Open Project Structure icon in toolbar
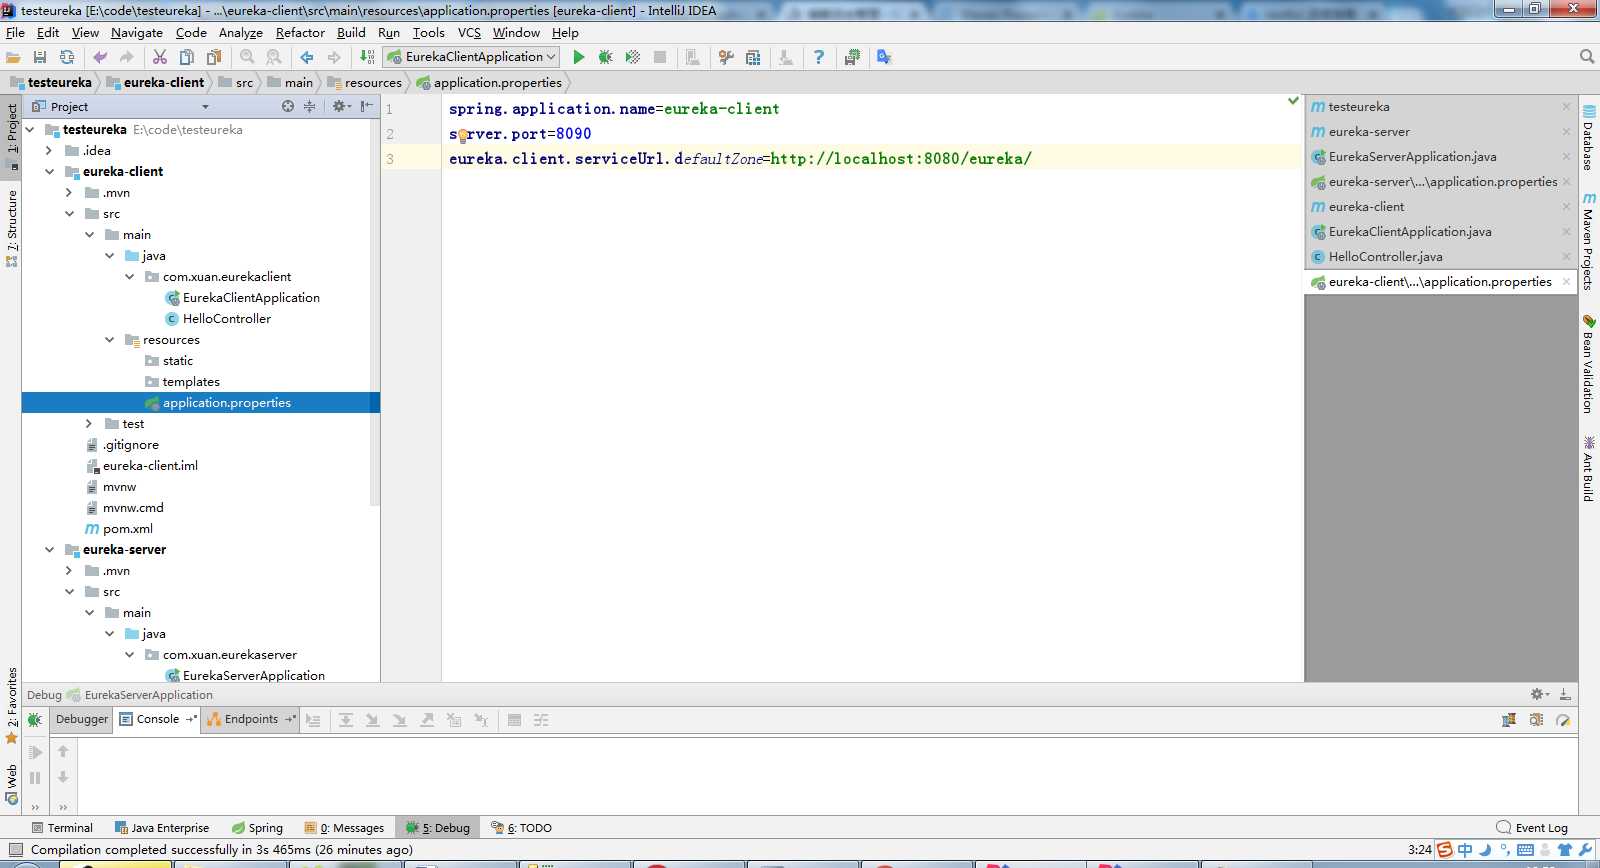This screenshot has height=868, width=1600. click(x=753, y=57)
